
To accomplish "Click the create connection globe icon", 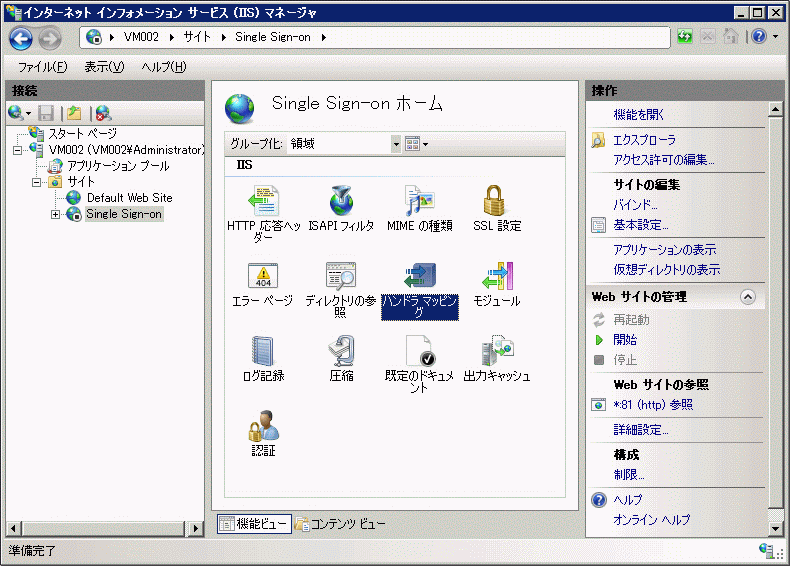I will point(16,113).
